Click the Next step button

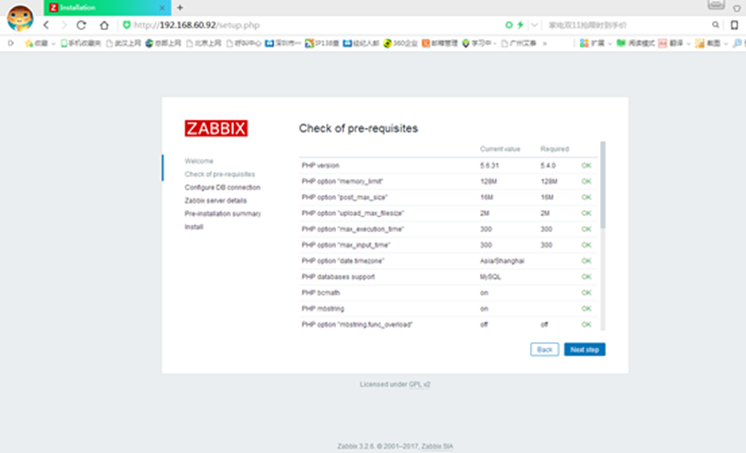(x=585, y=349)
